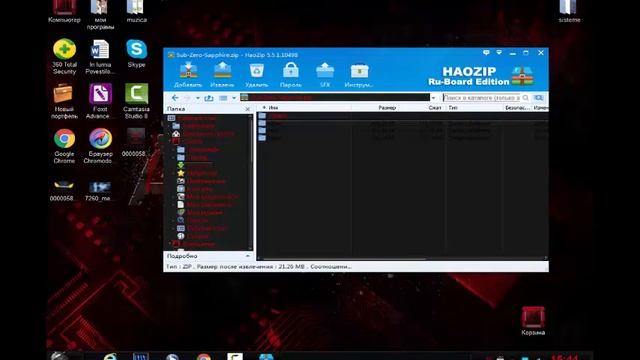Launch the Браузер Chromodo desktop icon
The image size is (640, 360).
pos(100,146)
